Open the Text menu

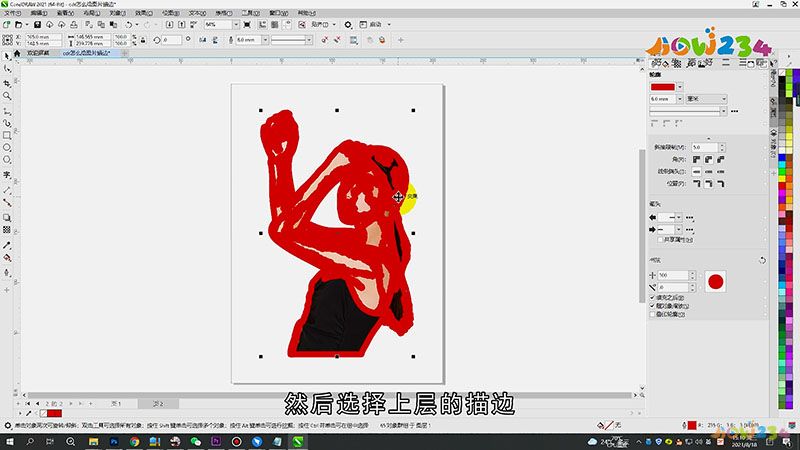pyautogui.click(x=197, y=13)
